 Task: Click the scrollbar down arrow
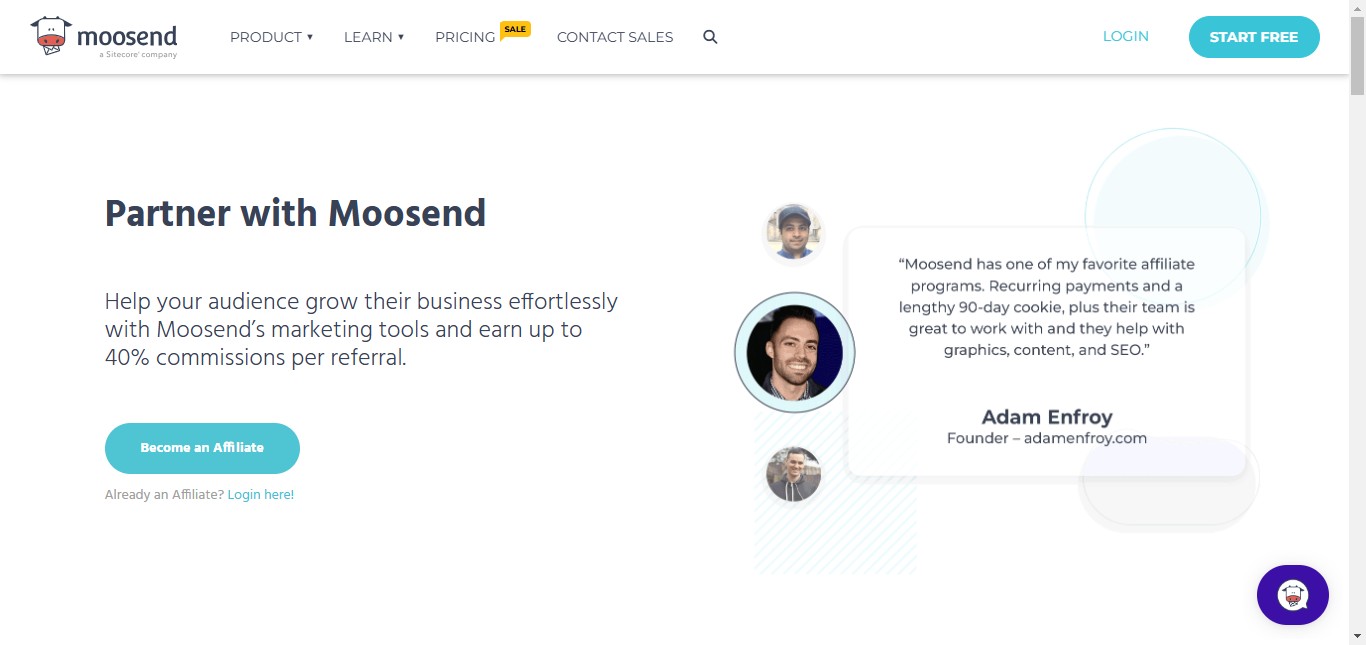point(1357,636)
